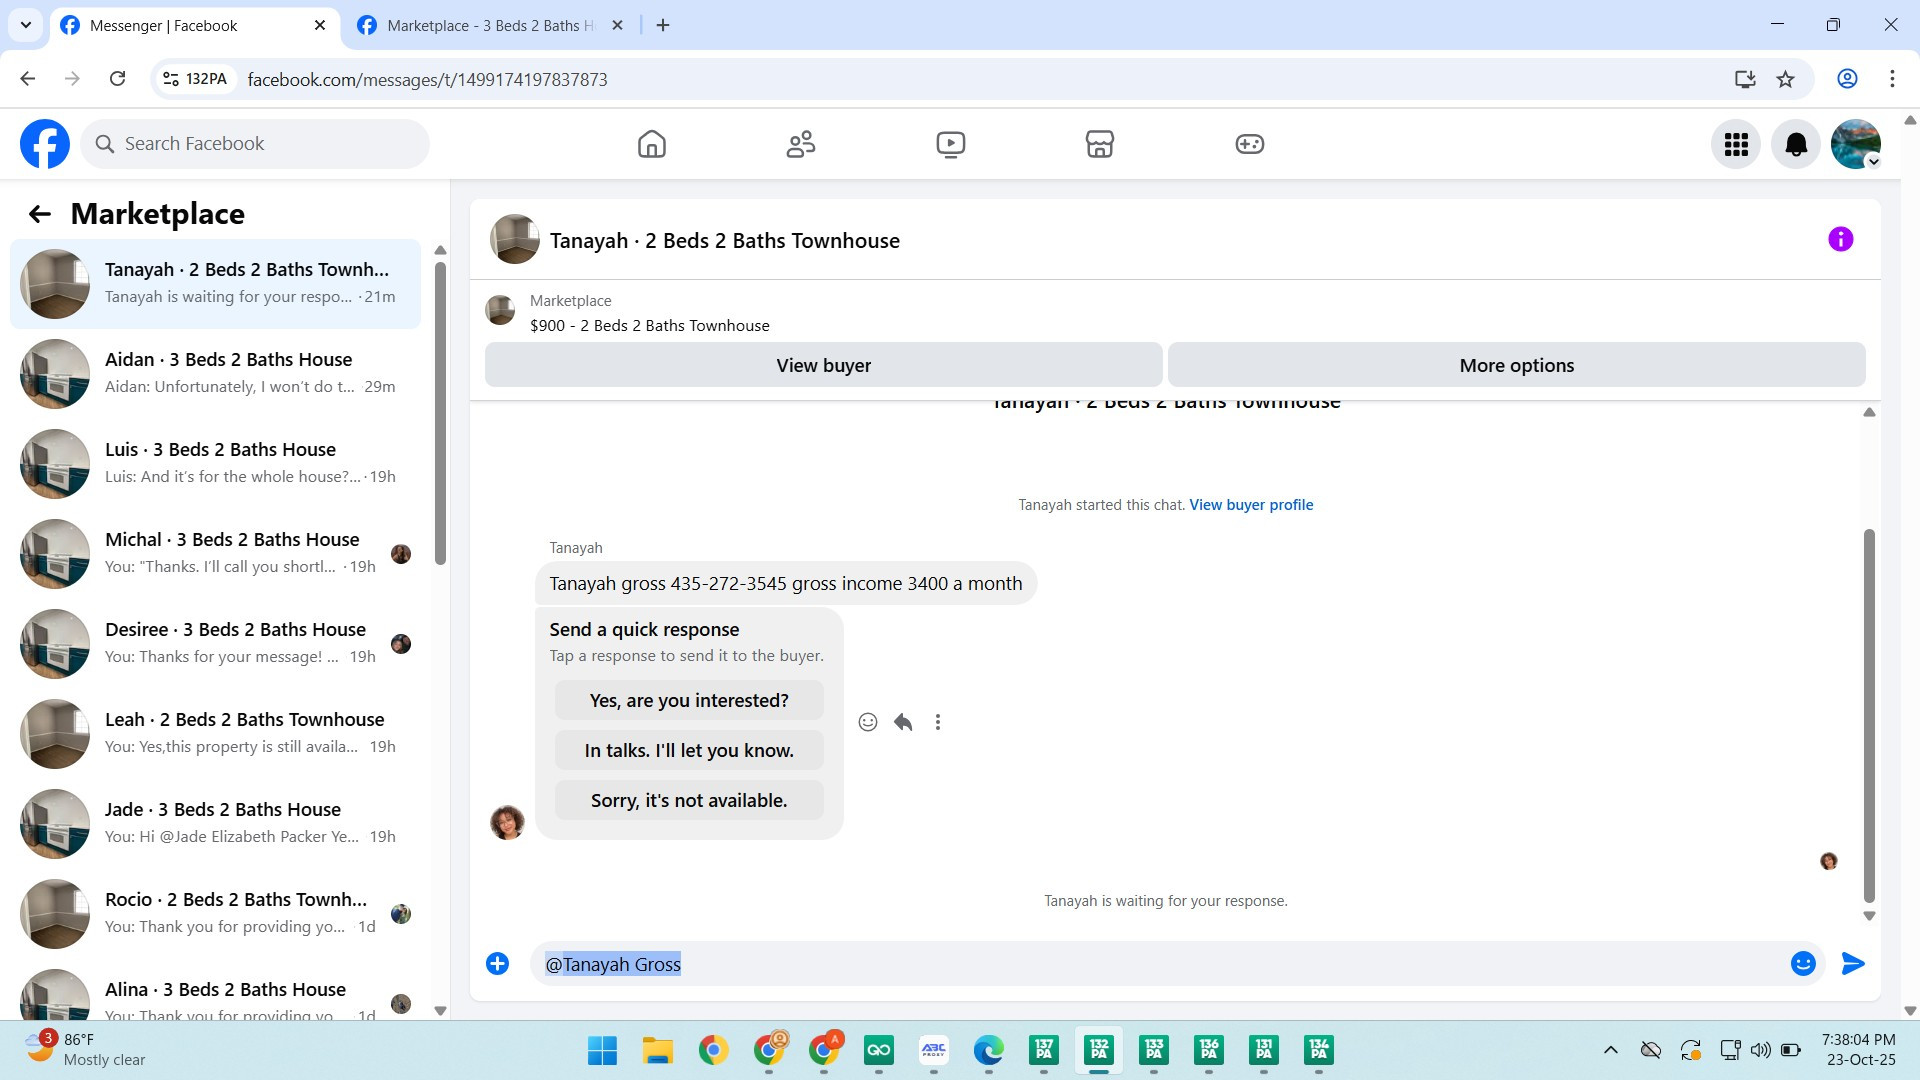Screen dimensions: 1920x1080
Task: Open the three-dot message options menu
Action: click(x=937, y=722)
